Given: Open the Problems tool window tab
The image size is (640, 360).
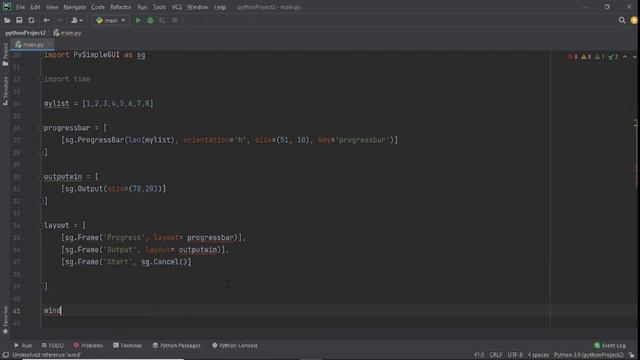Looking at the screenshot, I should (88, 345).
